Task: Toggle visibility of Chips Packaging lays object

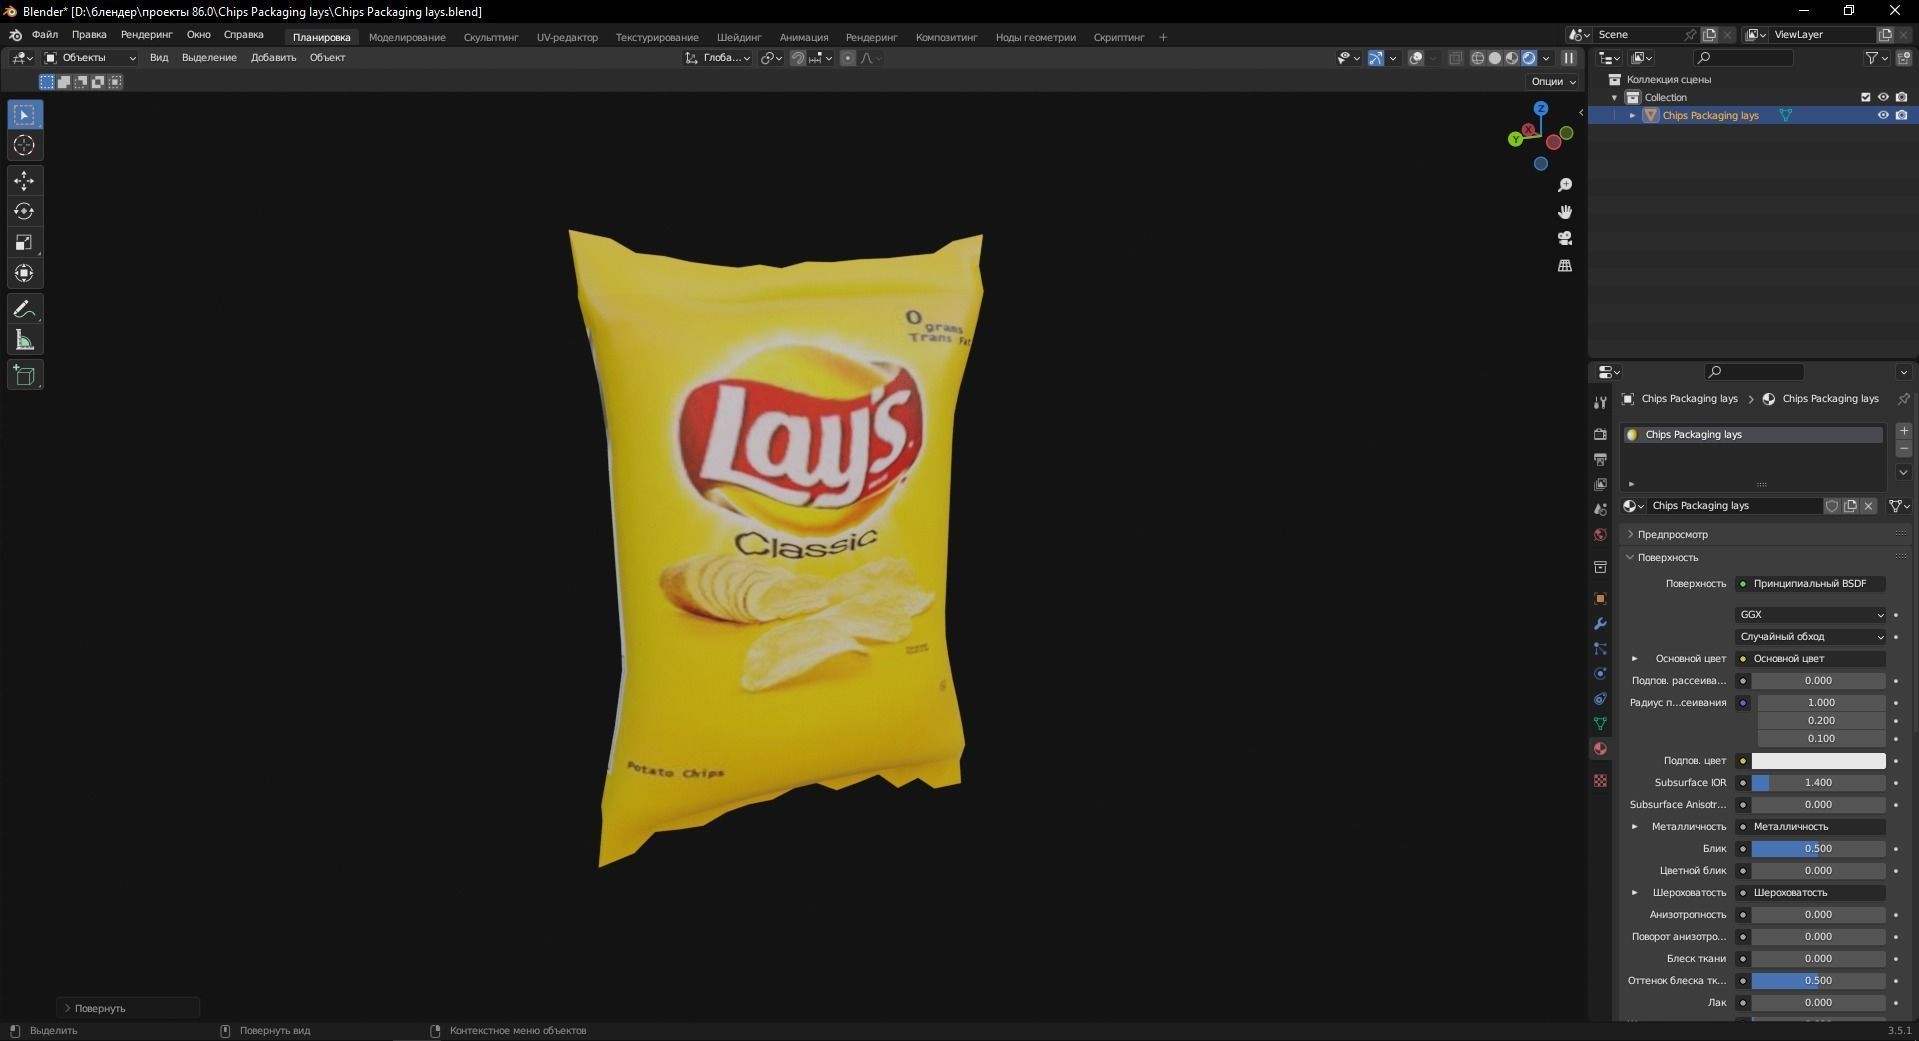Action: click(1884, 115)
